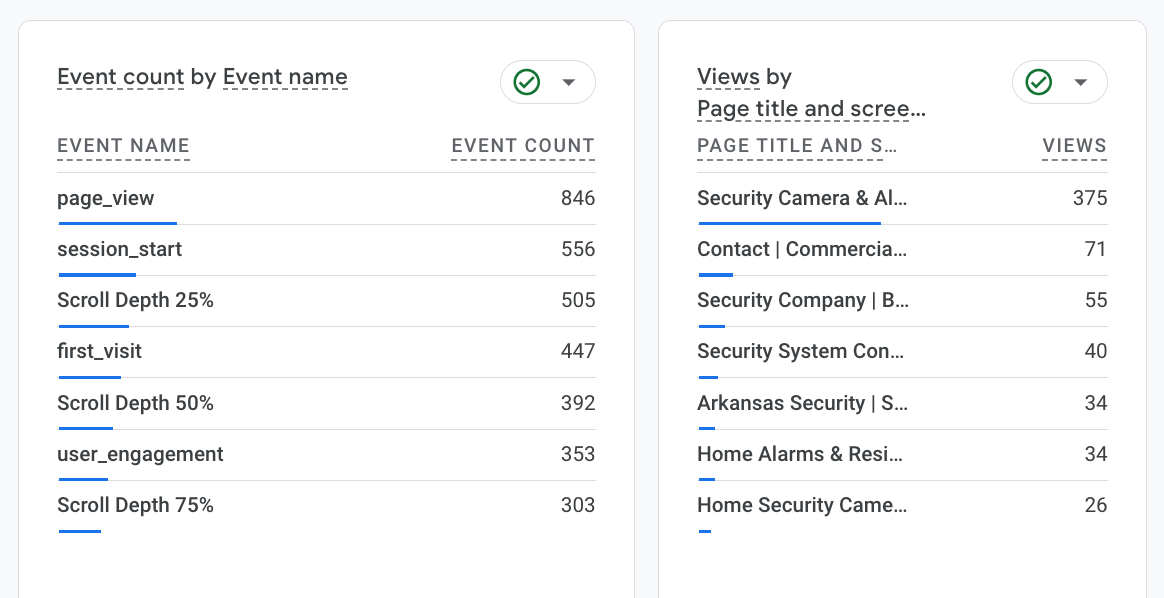Sort by EVENT COUNT column header

[x=523, y=146]
